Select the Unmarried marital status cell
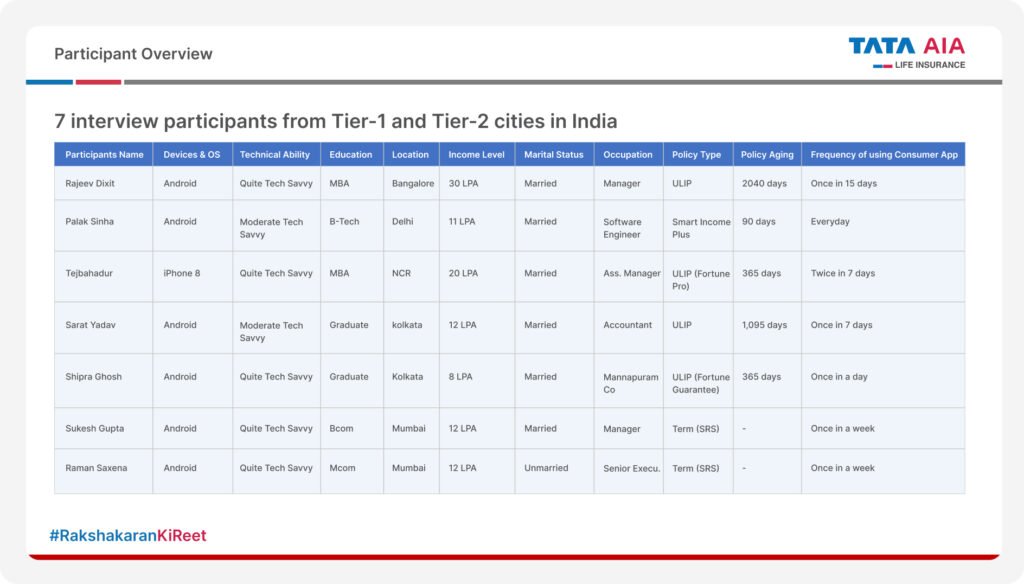This screenshot has height=584, width=1024. click(546, 468)
